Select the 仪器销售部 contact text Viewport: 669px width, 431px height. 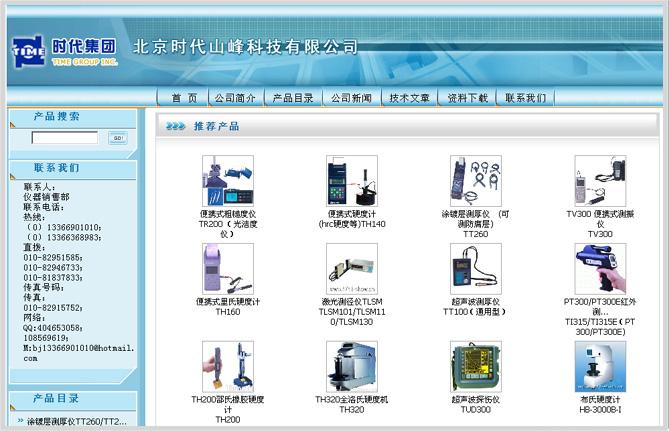point(46,197)
